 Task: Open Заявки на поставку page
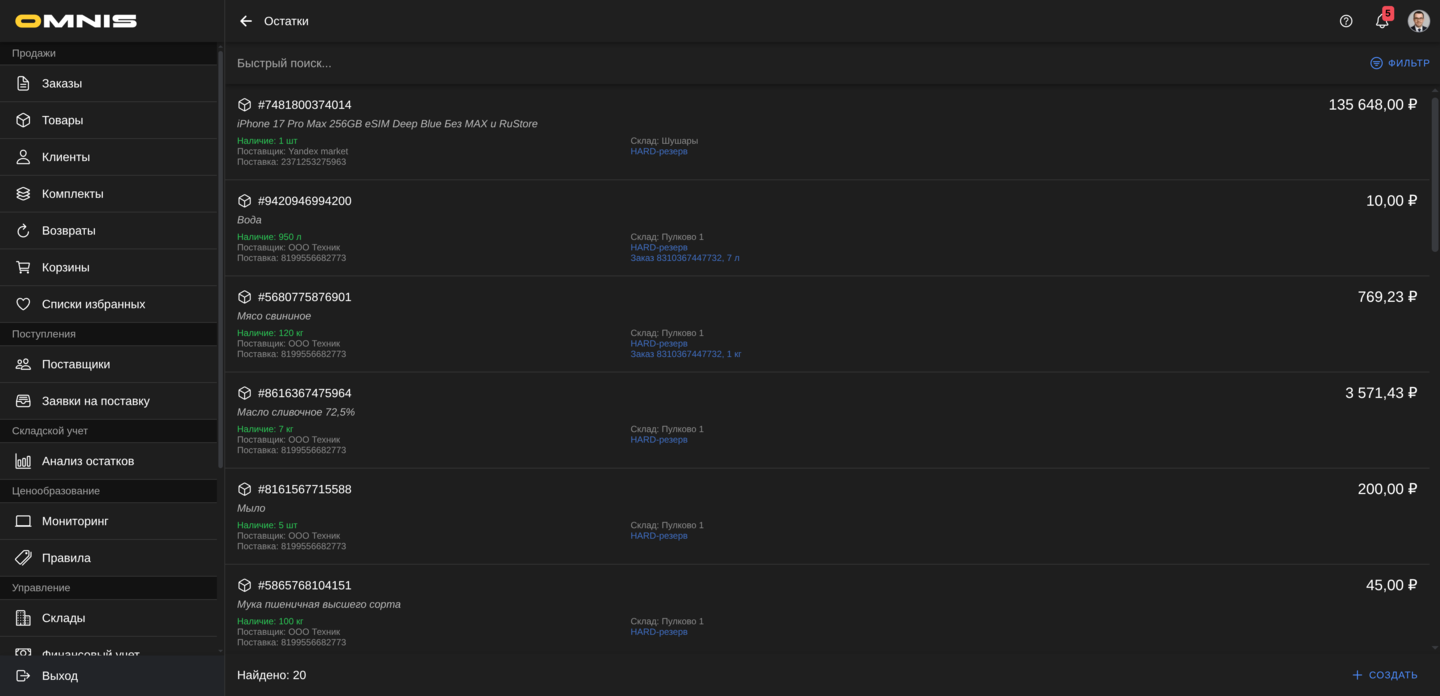point(96,401)
